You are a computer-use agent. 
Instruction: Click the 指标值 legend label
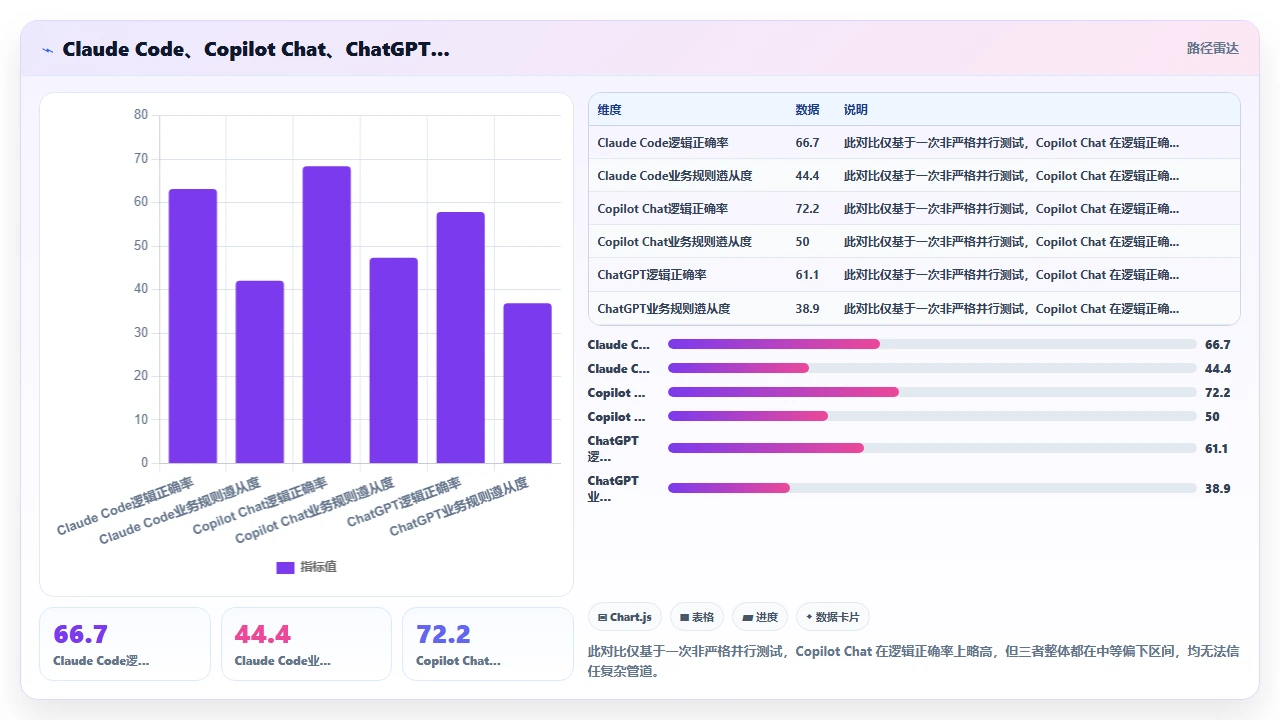click(319, 567)
